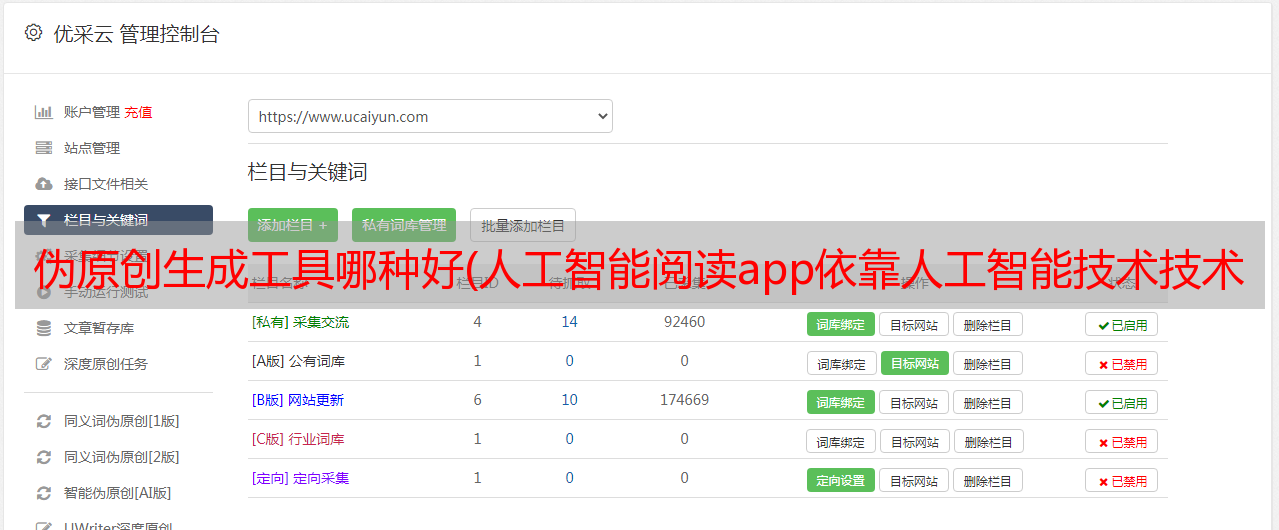The width and height of the screenshot is (1279, 530).
Task: Click 目标网站 for 行业词库 row
Action: (x=914, y=441)
